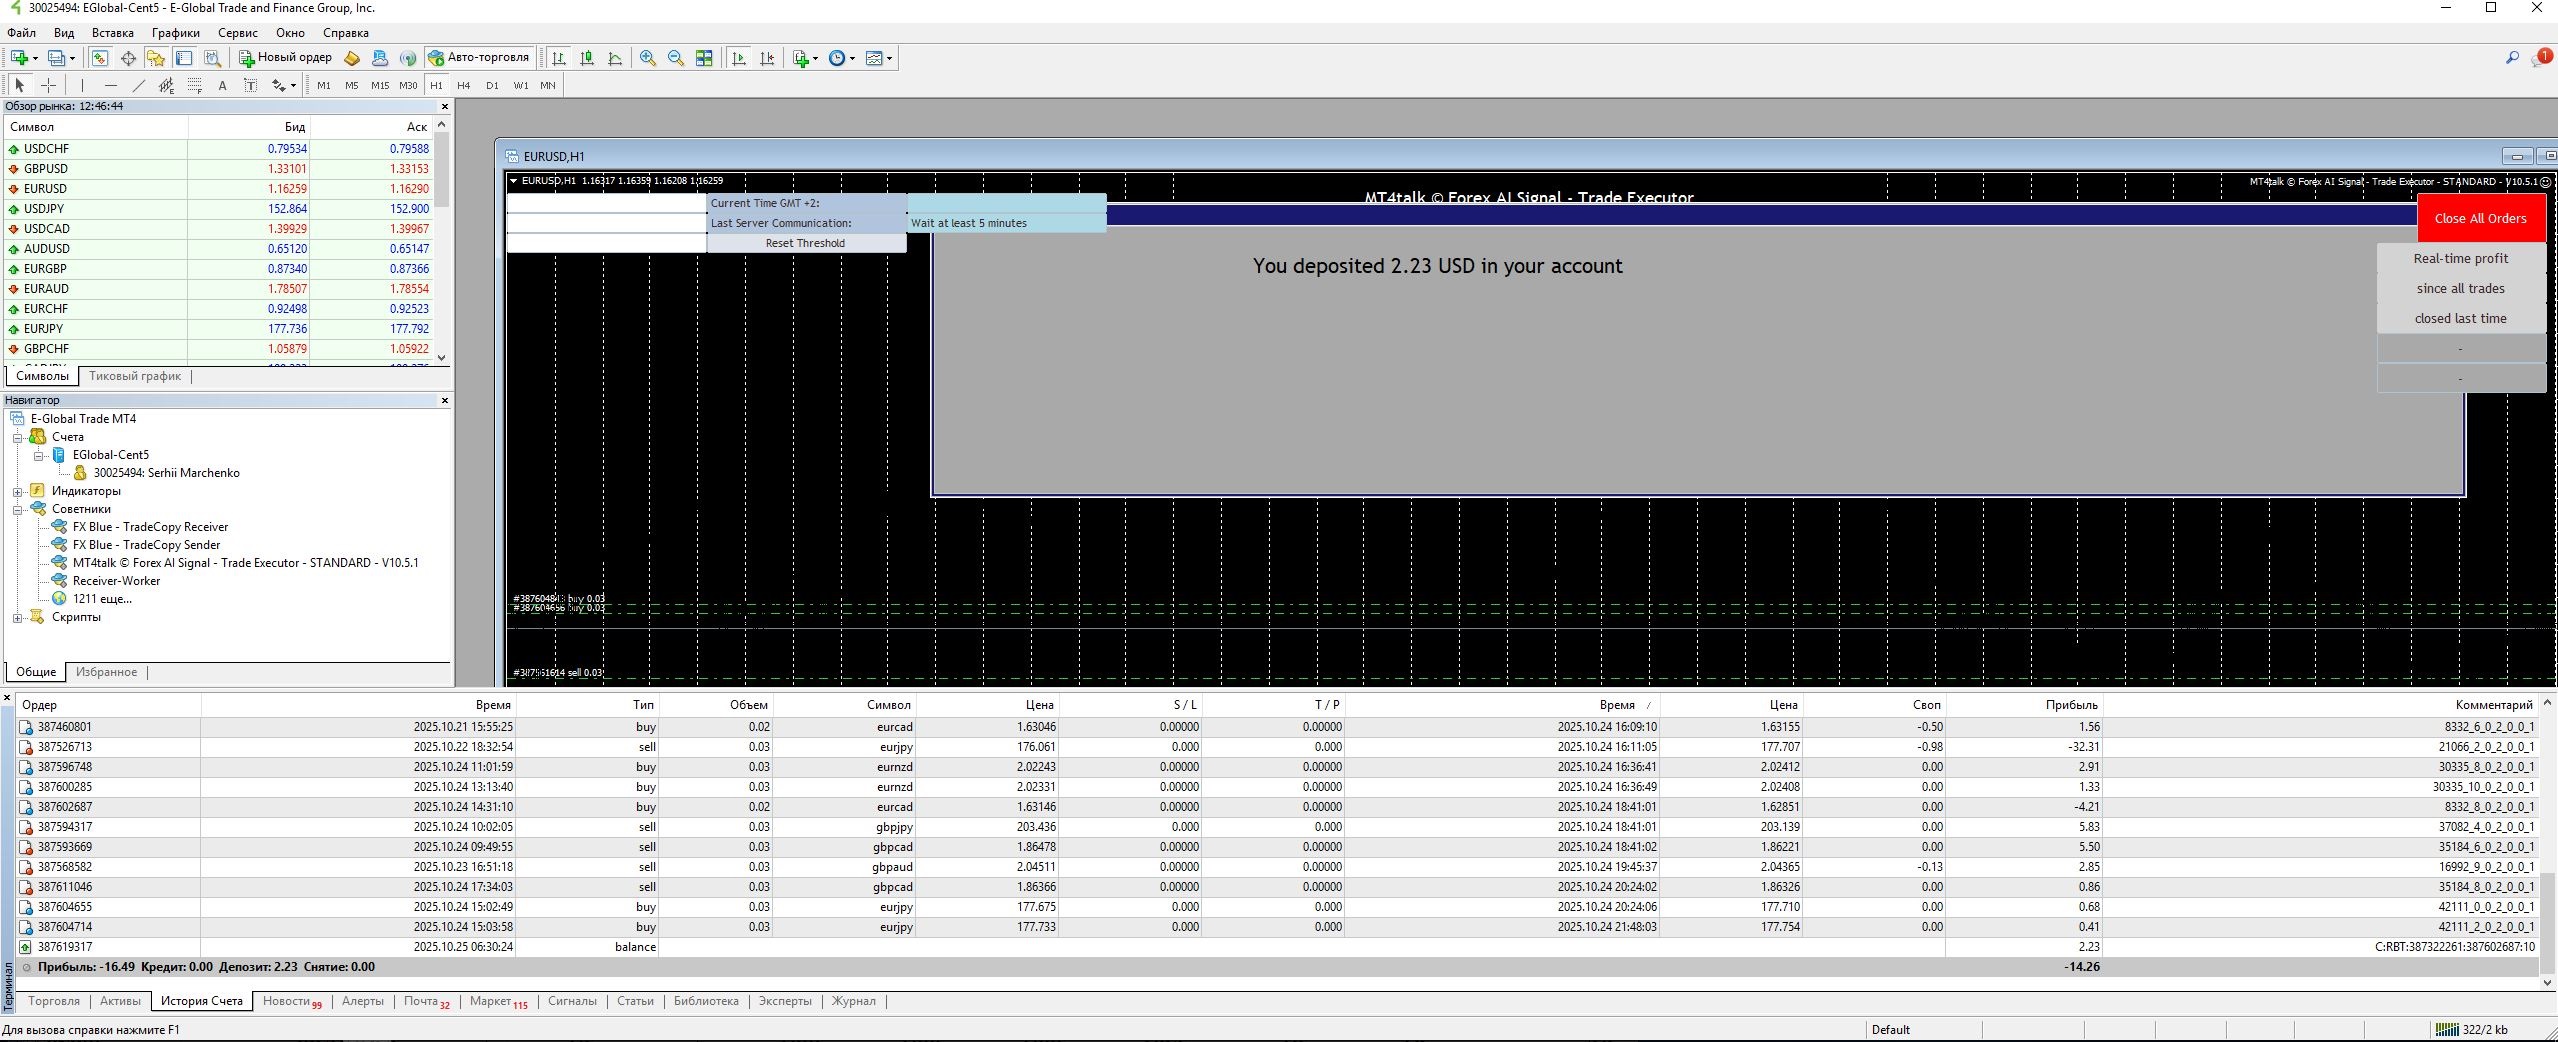This screenshot has width=2558, height=1042.
Task: Click the Reset Threshold button
Action: 805,243
